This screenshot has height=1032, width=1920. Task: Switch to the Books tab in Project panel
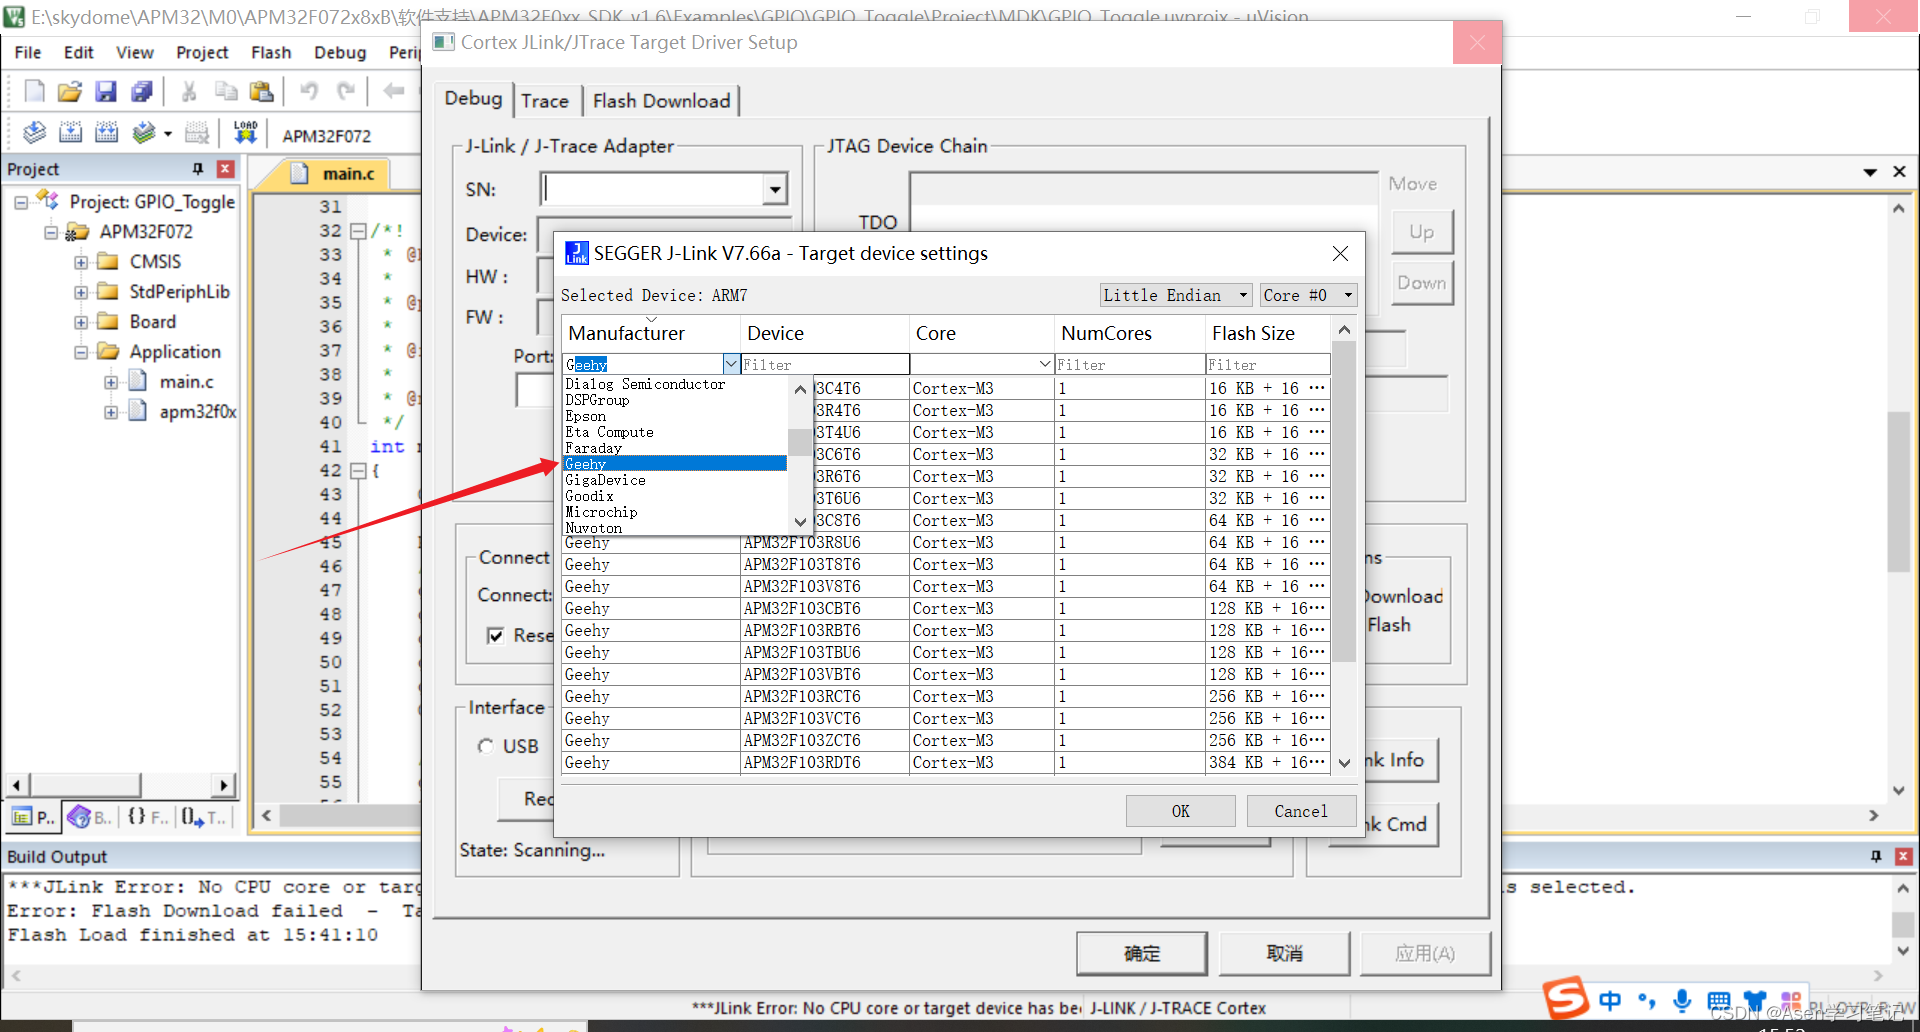90,818
